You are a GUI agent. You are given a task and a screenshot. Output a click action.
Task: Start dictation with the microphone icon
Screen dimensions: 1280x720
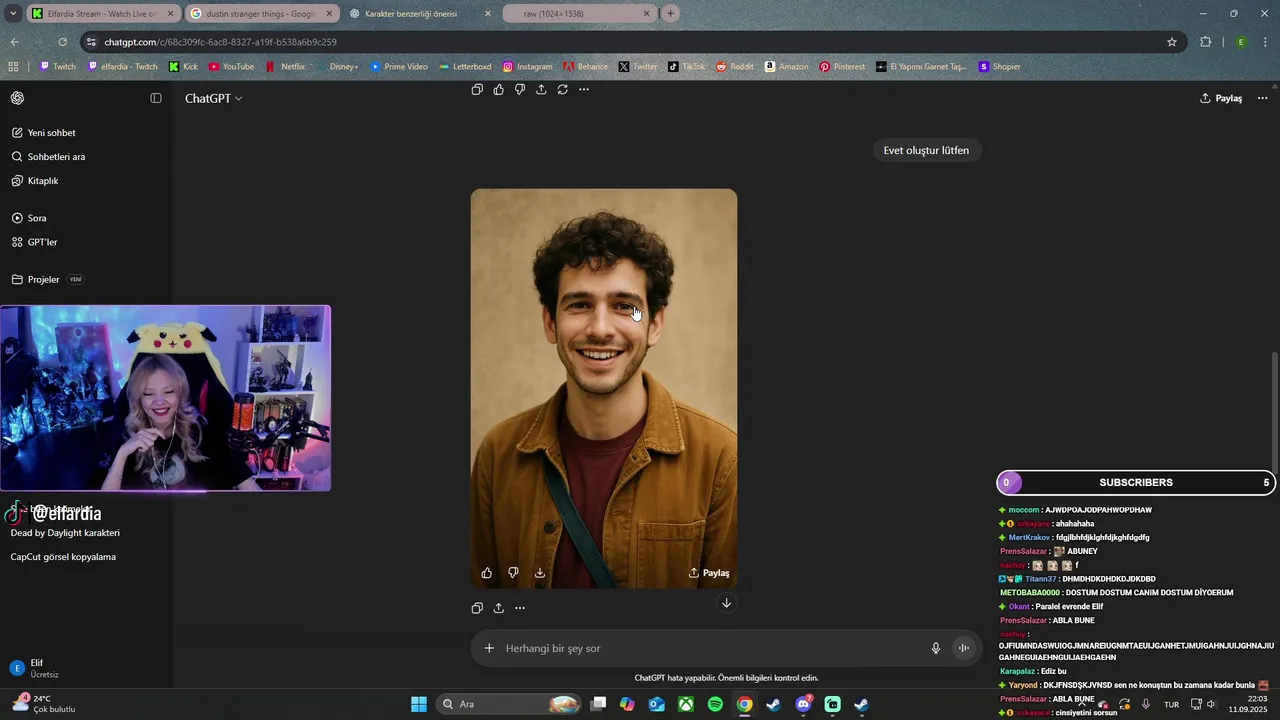936,648
